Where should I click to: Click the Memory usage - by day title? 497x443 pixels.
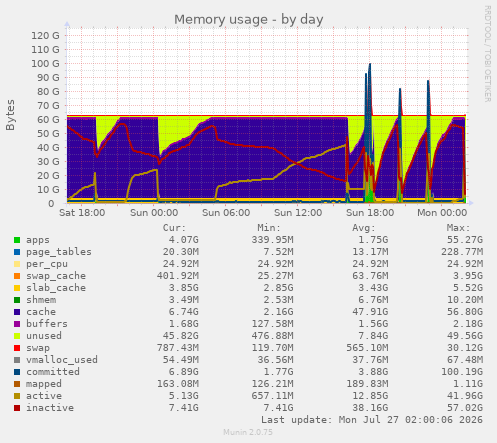click(x=249, y=20)
